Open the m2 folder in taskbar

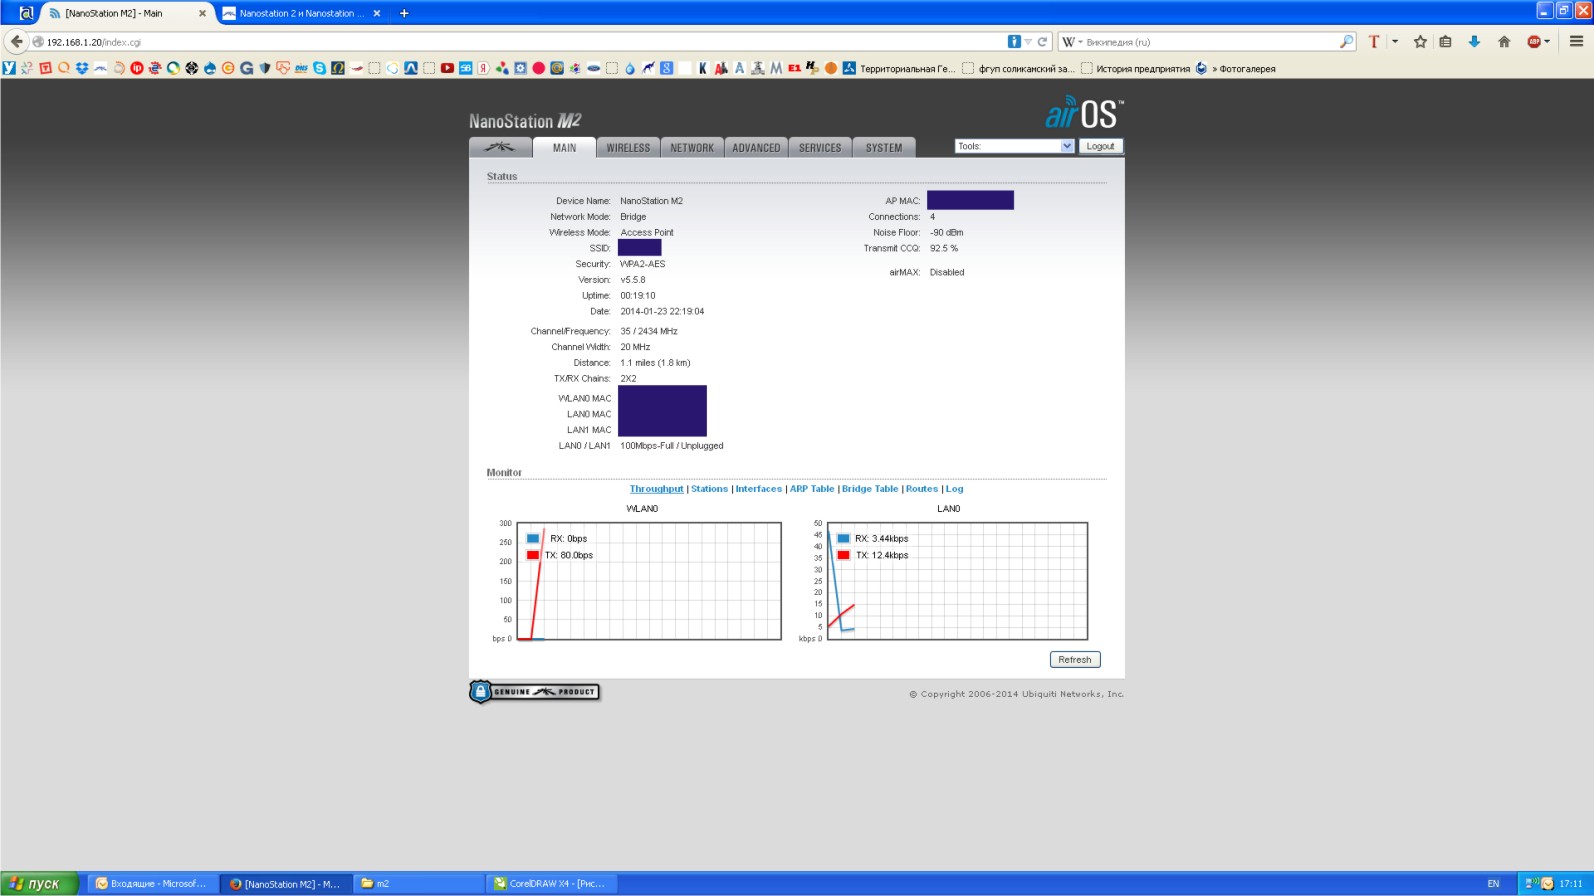coord(418,884)
